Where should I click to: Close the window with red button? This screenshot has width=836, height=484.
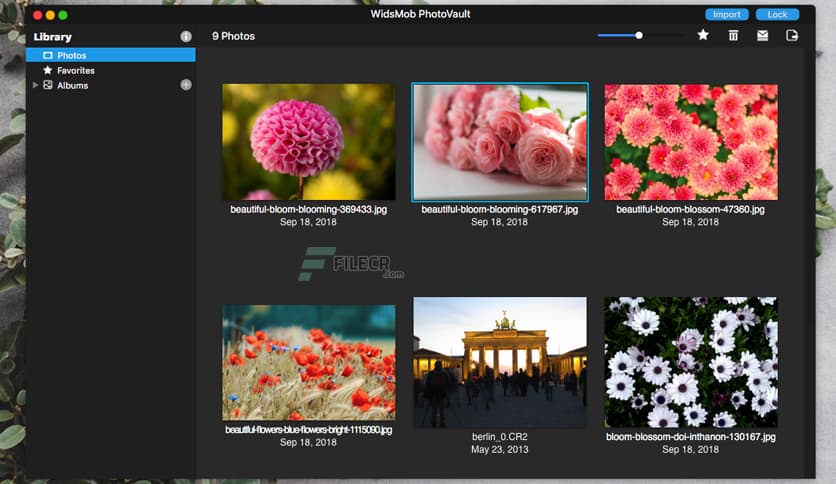coord(37,15)
